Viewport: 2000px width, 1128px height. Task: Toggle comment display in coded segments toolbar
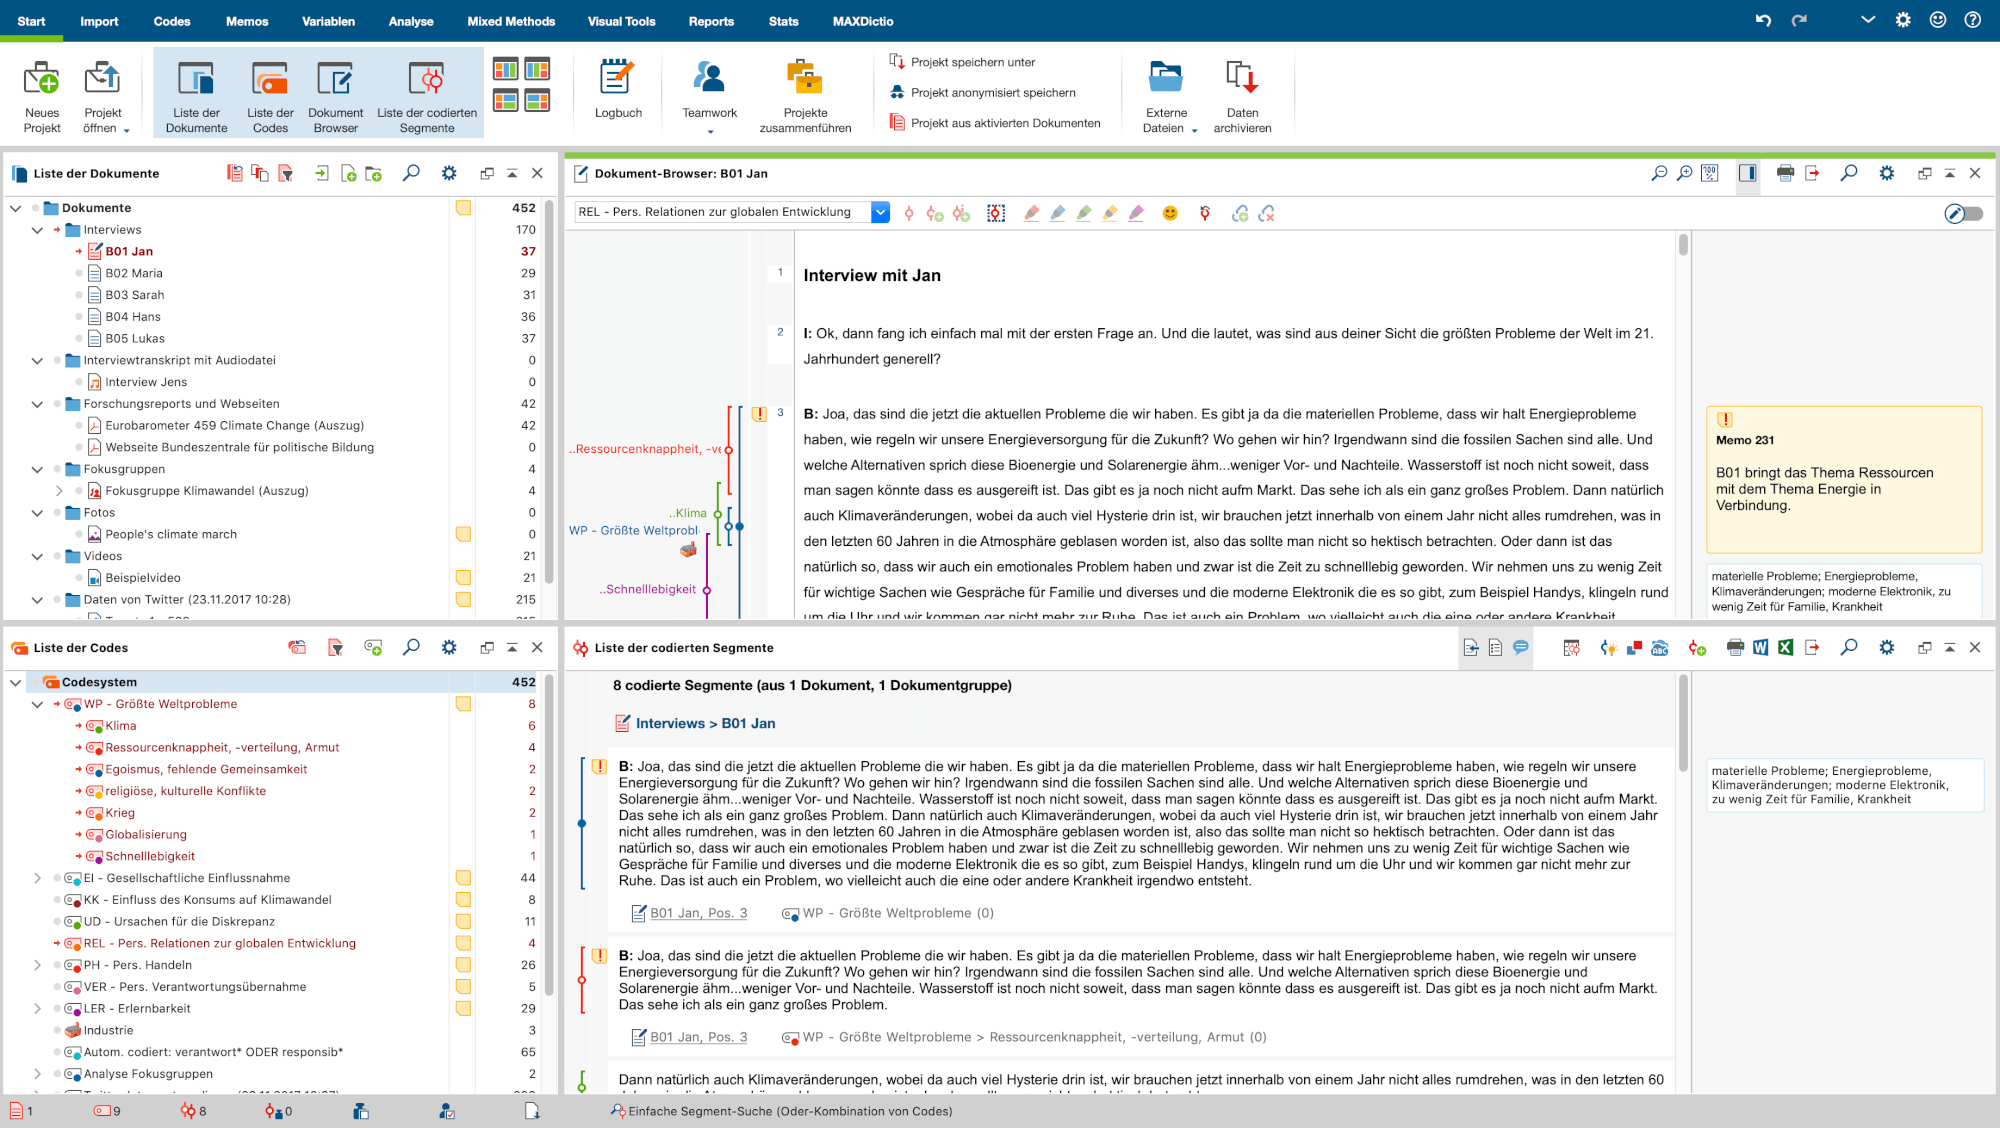point(1520,647)
